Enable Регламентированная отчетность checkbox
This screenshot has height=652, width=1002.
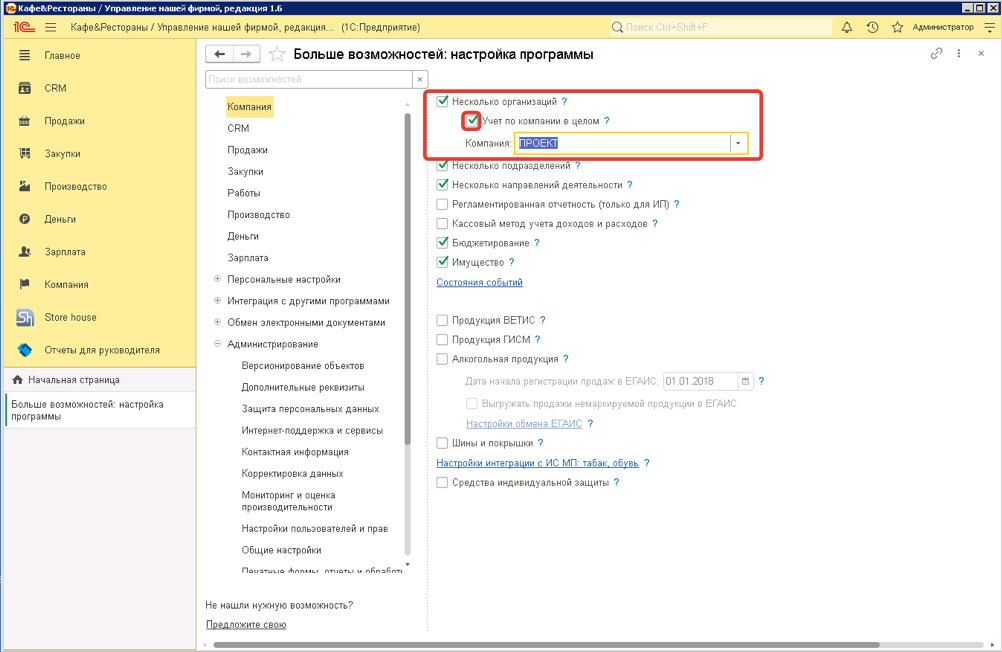pyautogui.click(x=442, y=205)
